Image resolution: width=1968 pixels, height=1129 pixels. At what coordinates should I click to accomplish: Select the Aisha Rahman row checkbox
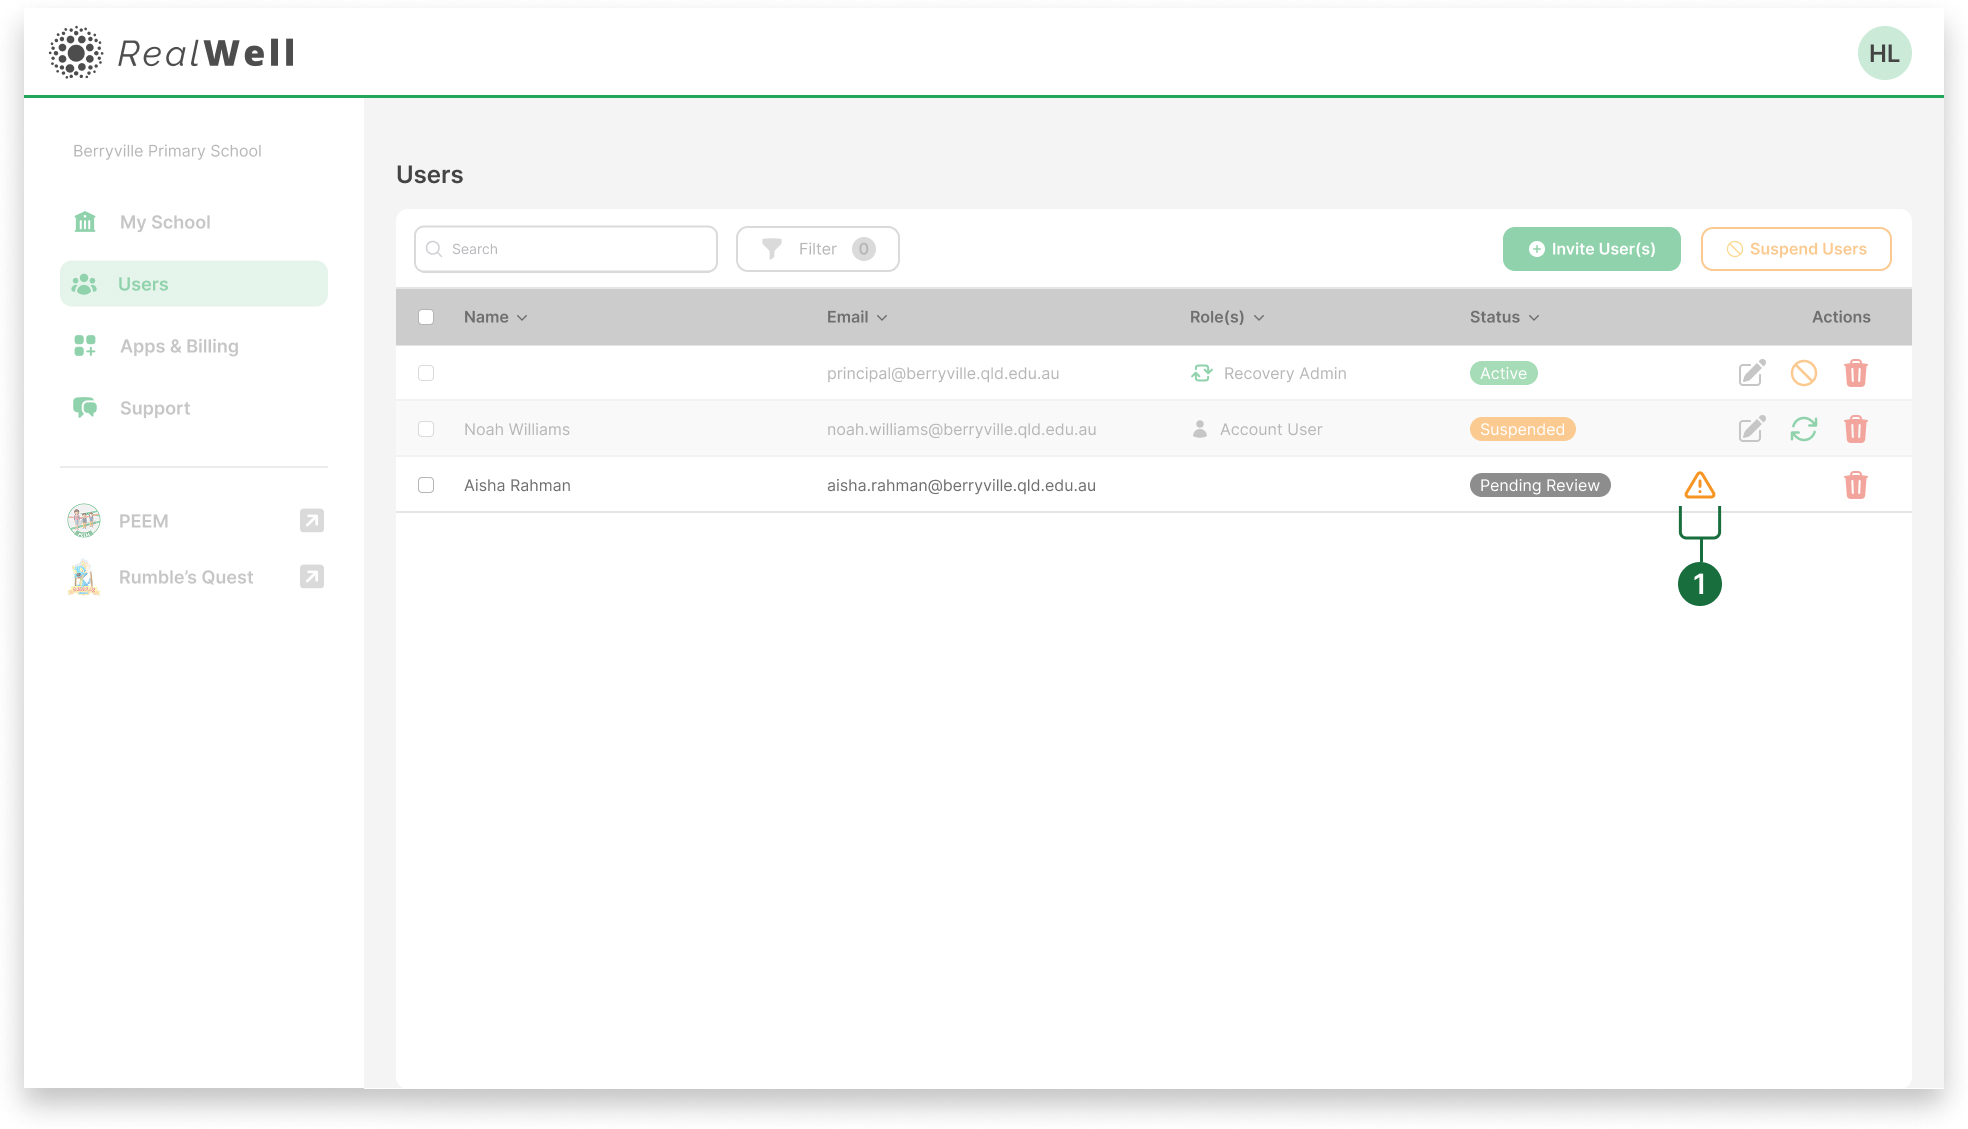426,485
